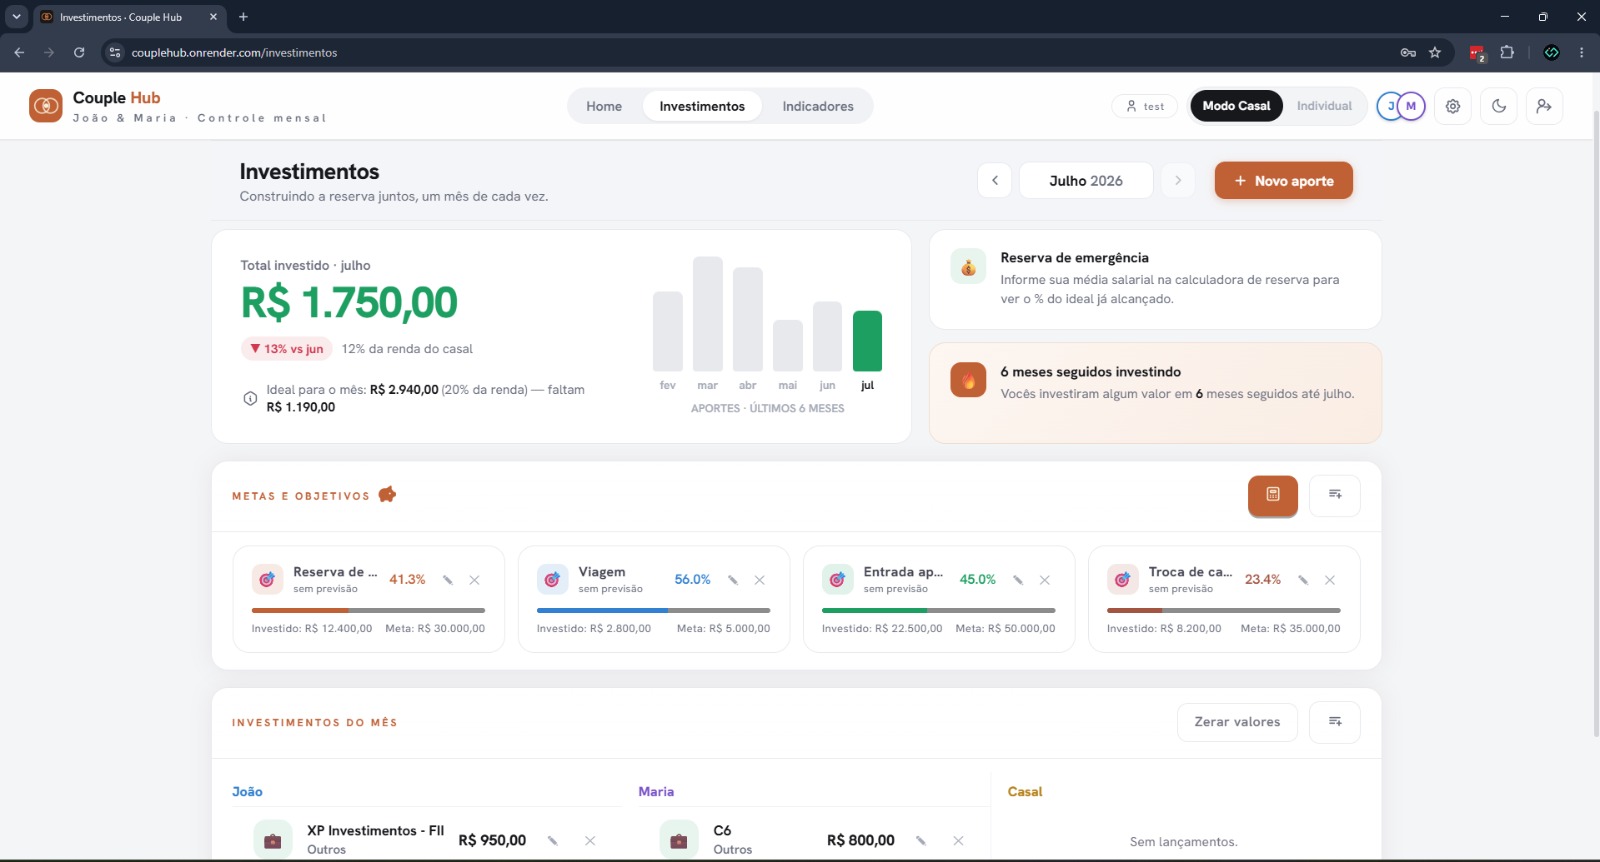
Task: Open the orange calculator button in Metas
Action: click(1273, 495)
